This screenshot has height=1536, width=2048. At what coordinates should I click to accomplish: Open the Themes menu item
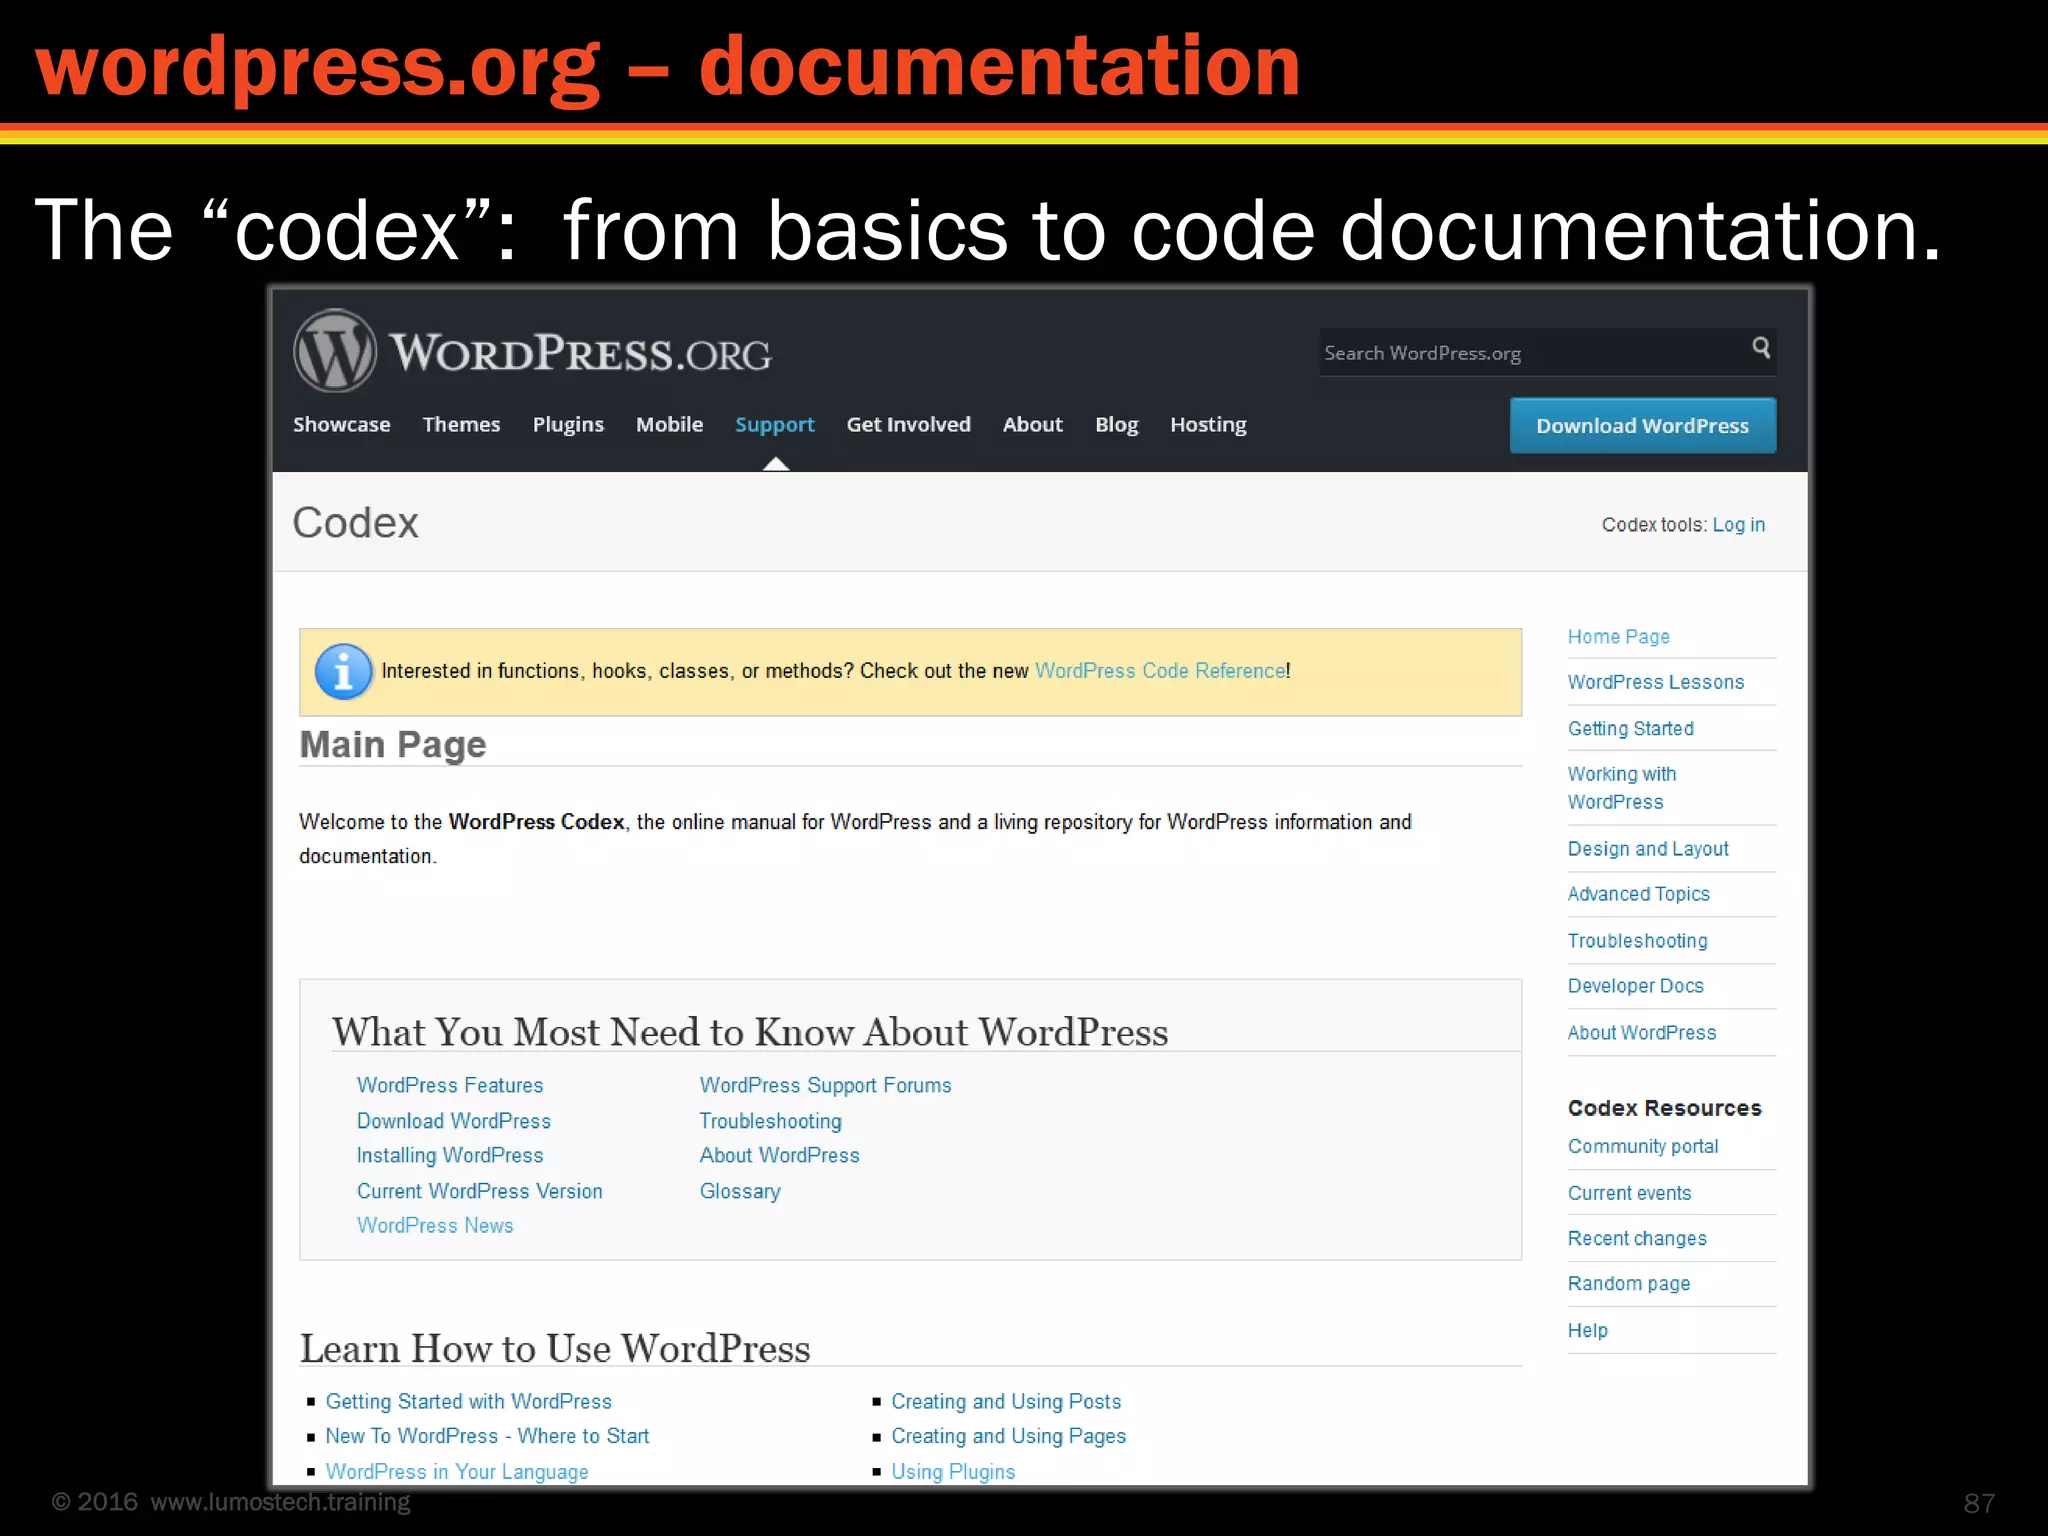461,424
